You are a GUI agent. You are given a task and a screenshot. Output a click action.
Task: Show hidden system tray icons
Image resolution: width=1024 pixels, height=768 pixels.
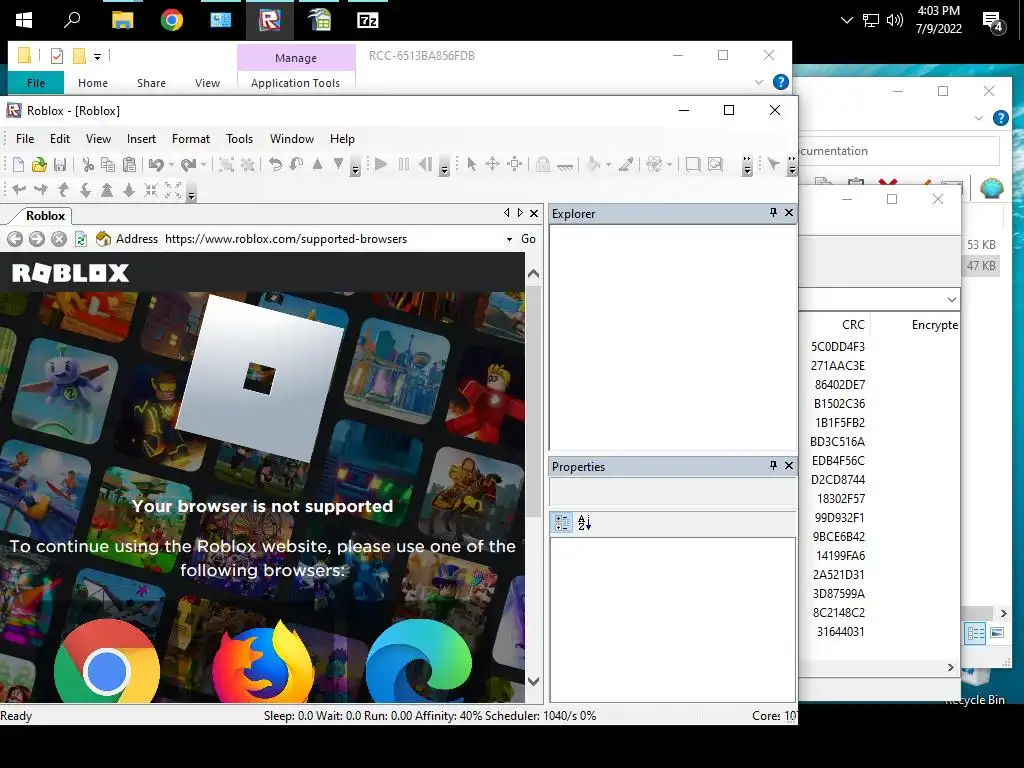point(846,20)
